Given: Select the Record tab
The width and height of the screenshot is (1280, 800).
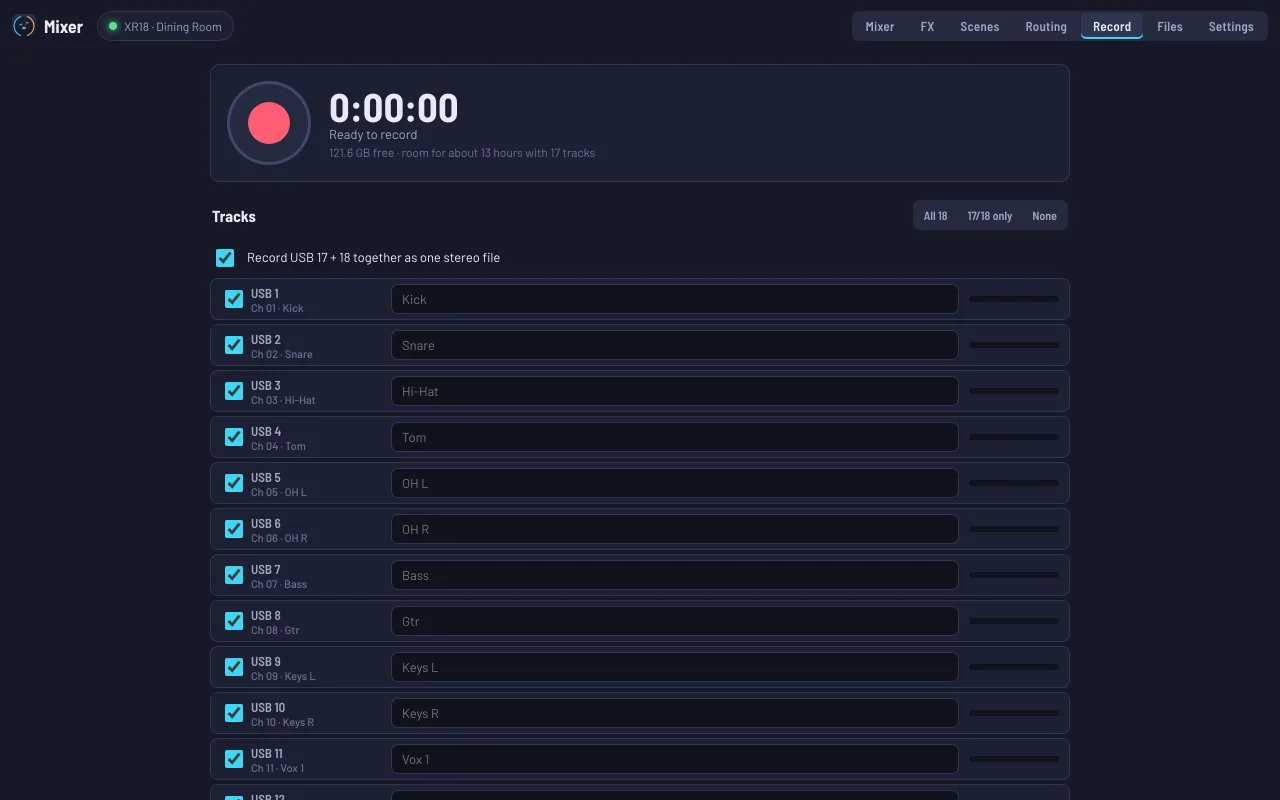Looking at the screenshot, I should pyautogui.click(x=1112, y=27).
